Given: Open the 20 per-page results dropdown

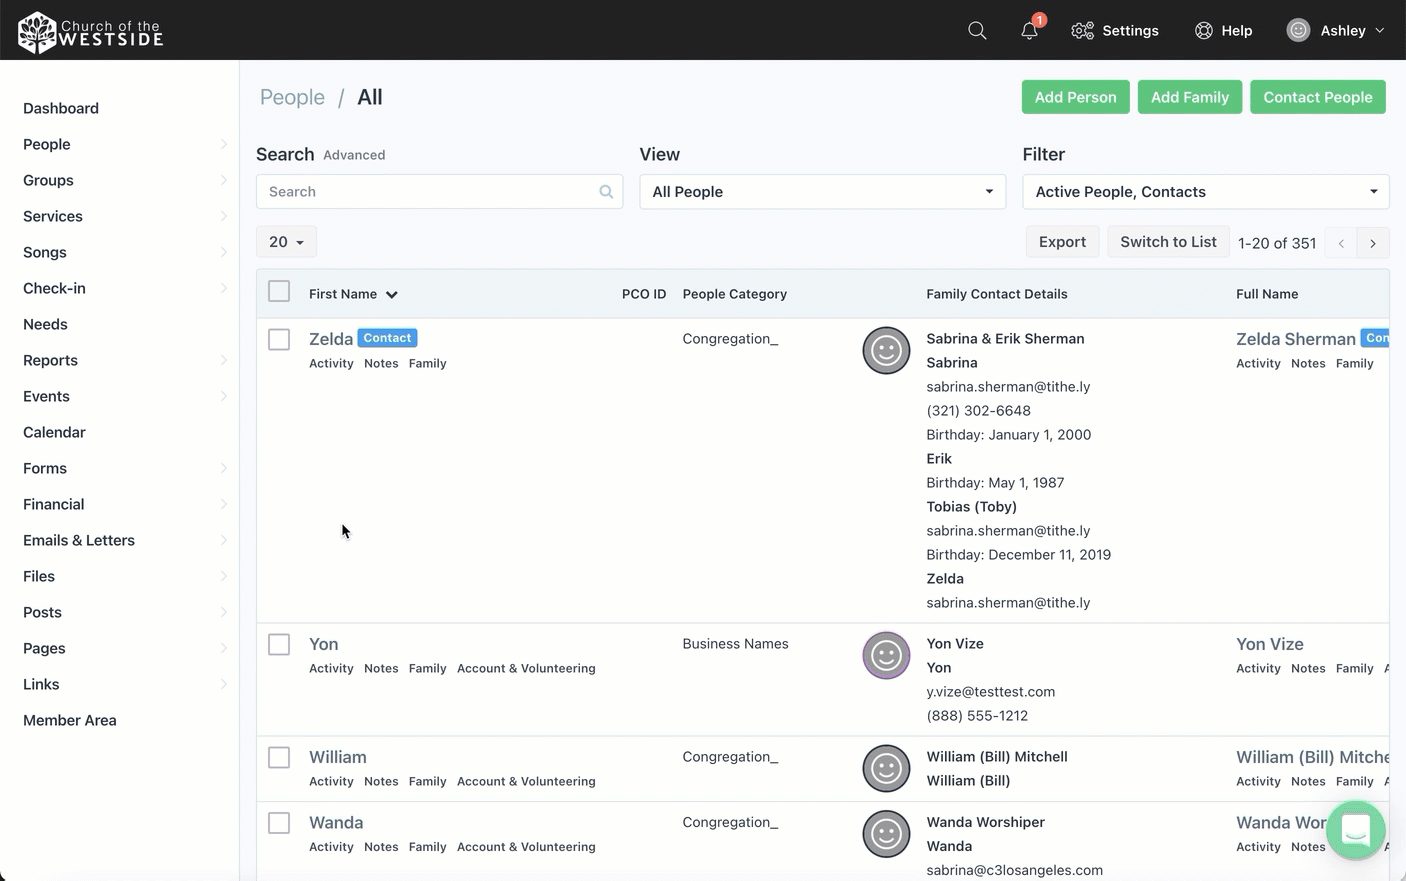Looking at the screenshot, I should tap(286, 242).
